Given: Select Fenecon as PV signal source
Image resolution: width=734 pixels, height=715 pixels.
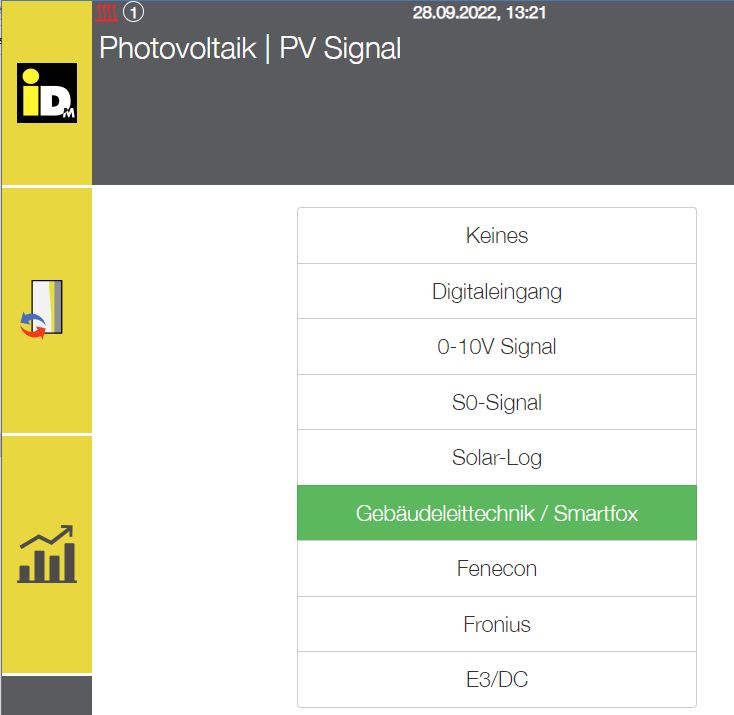Looking at the screenshot, I should click(496, 569).
